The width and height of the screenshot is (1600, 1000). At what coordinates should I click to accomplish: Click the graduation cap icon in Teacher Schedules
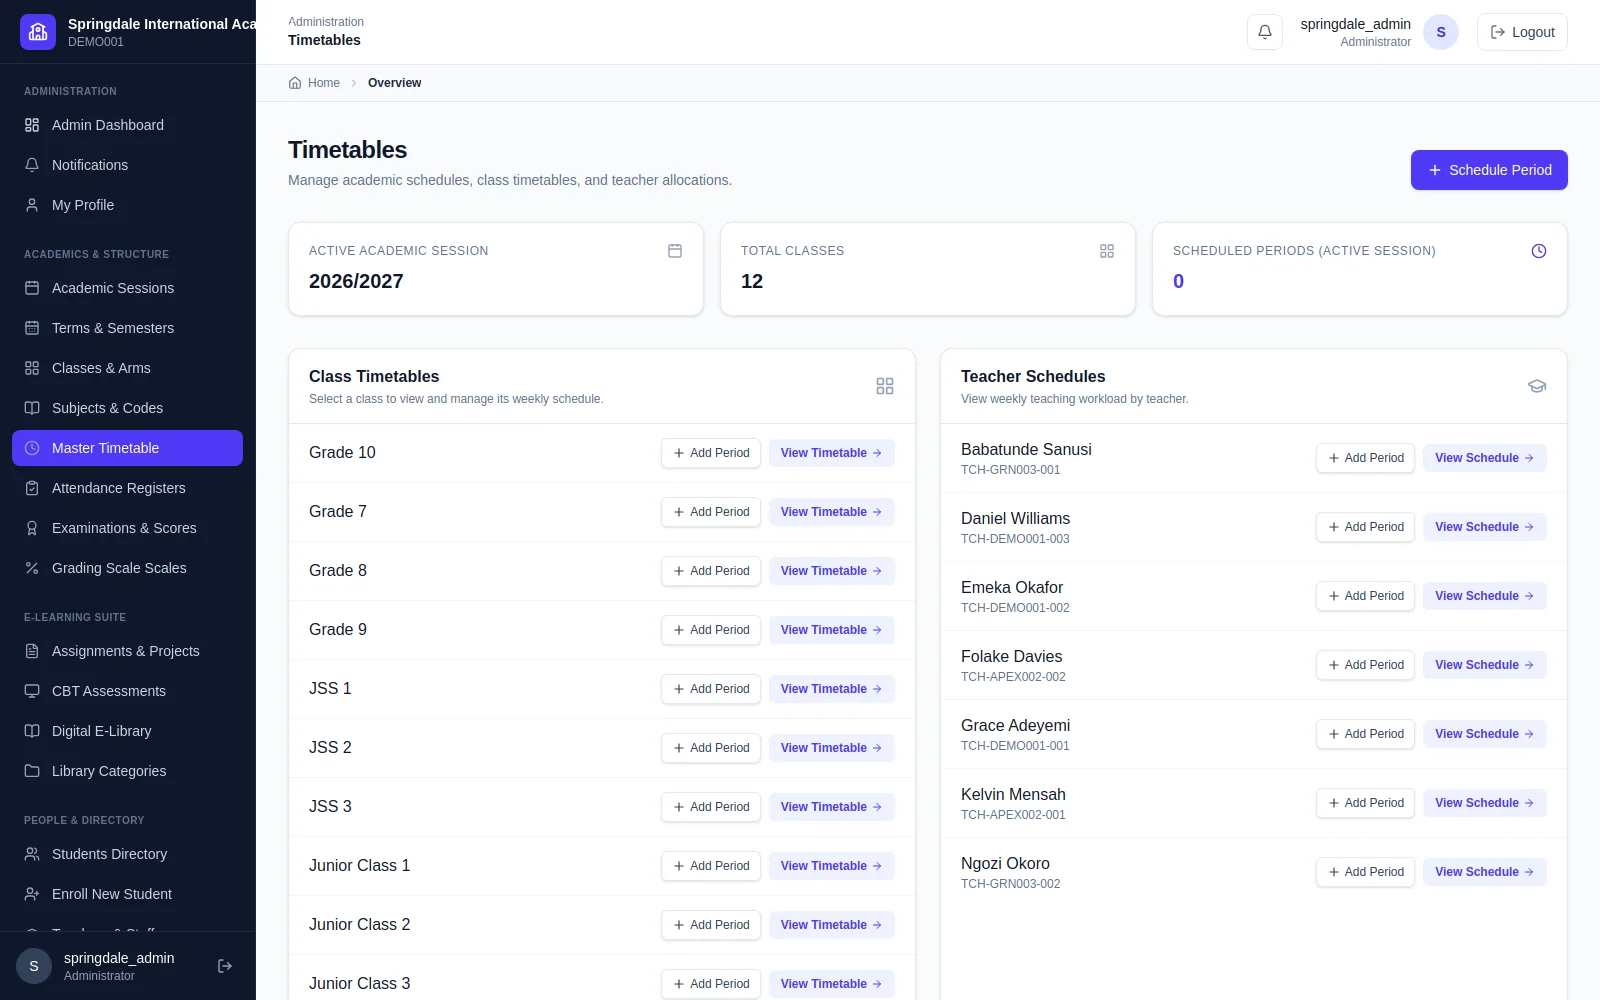1537,386
